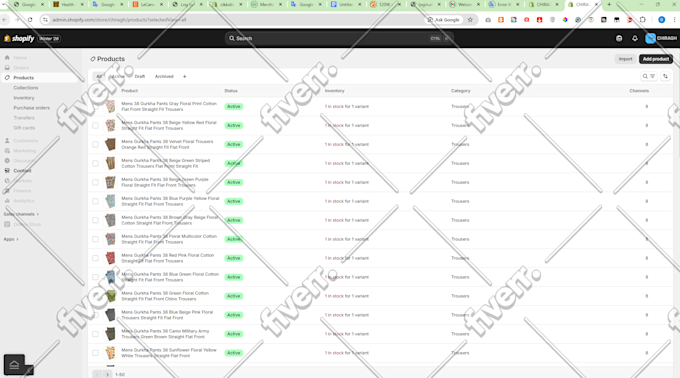Open product Mens Gurkha Pants Gray Floral Print

pos(169,107)
